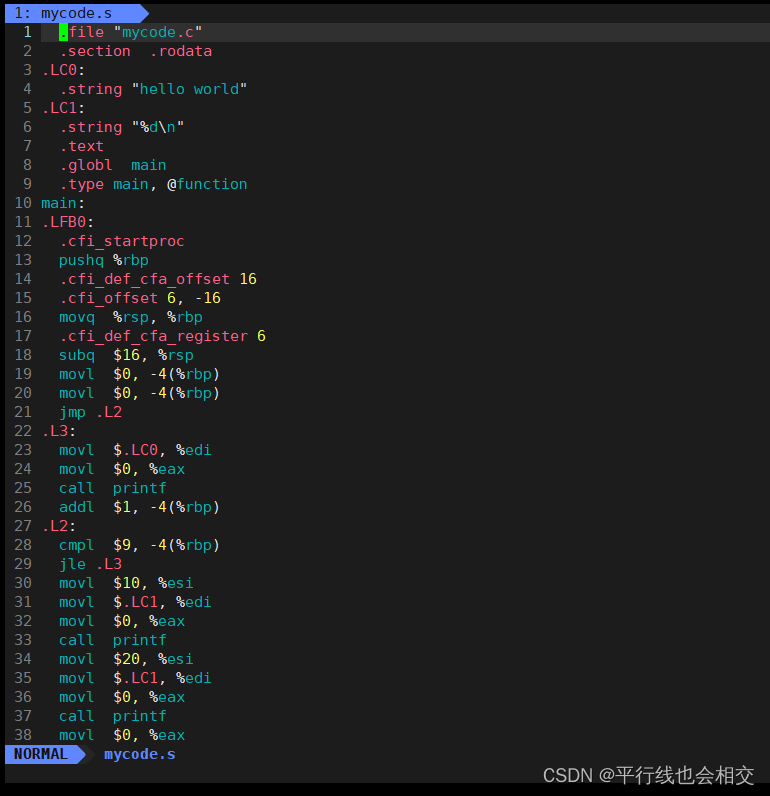Image resolution: width=770 pixels, height=796 pixels.
Task: Click 'addl $1, -4(%rbp)' instruction
Action: point(140,507)
